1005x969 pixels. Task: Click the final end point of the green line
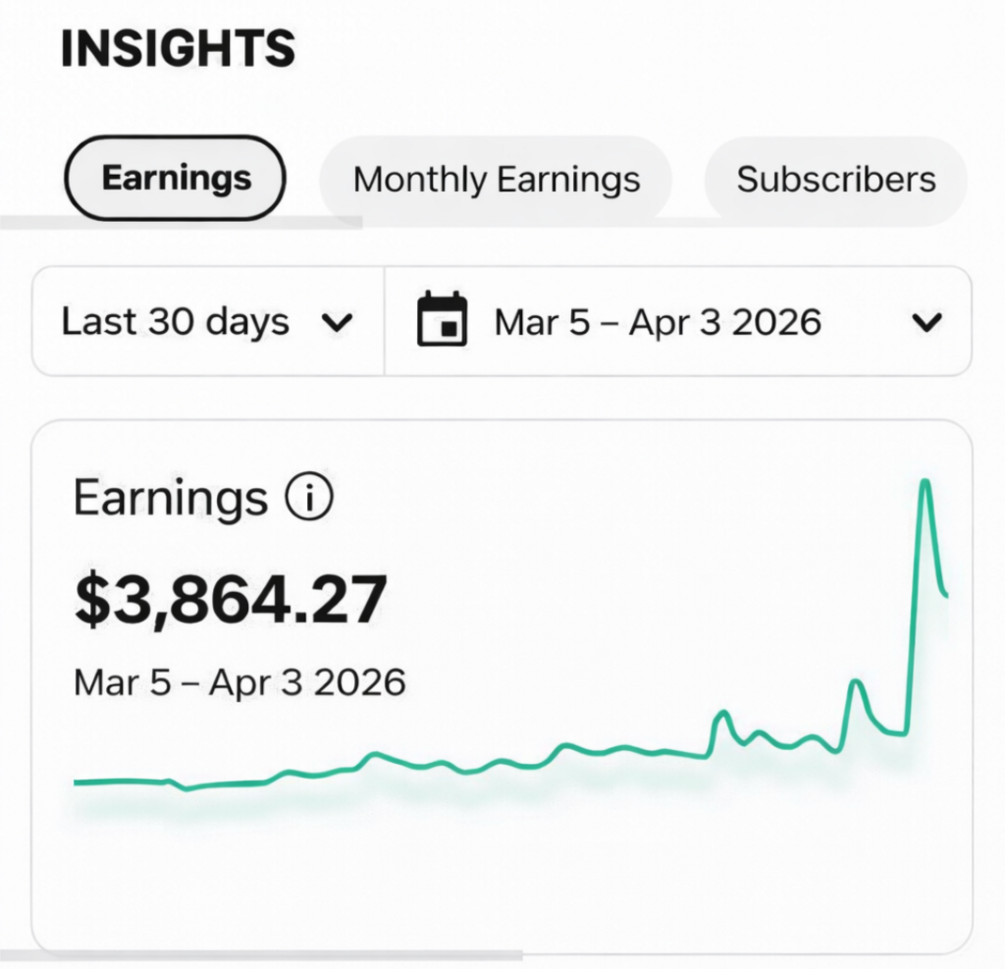coord(945,595)
